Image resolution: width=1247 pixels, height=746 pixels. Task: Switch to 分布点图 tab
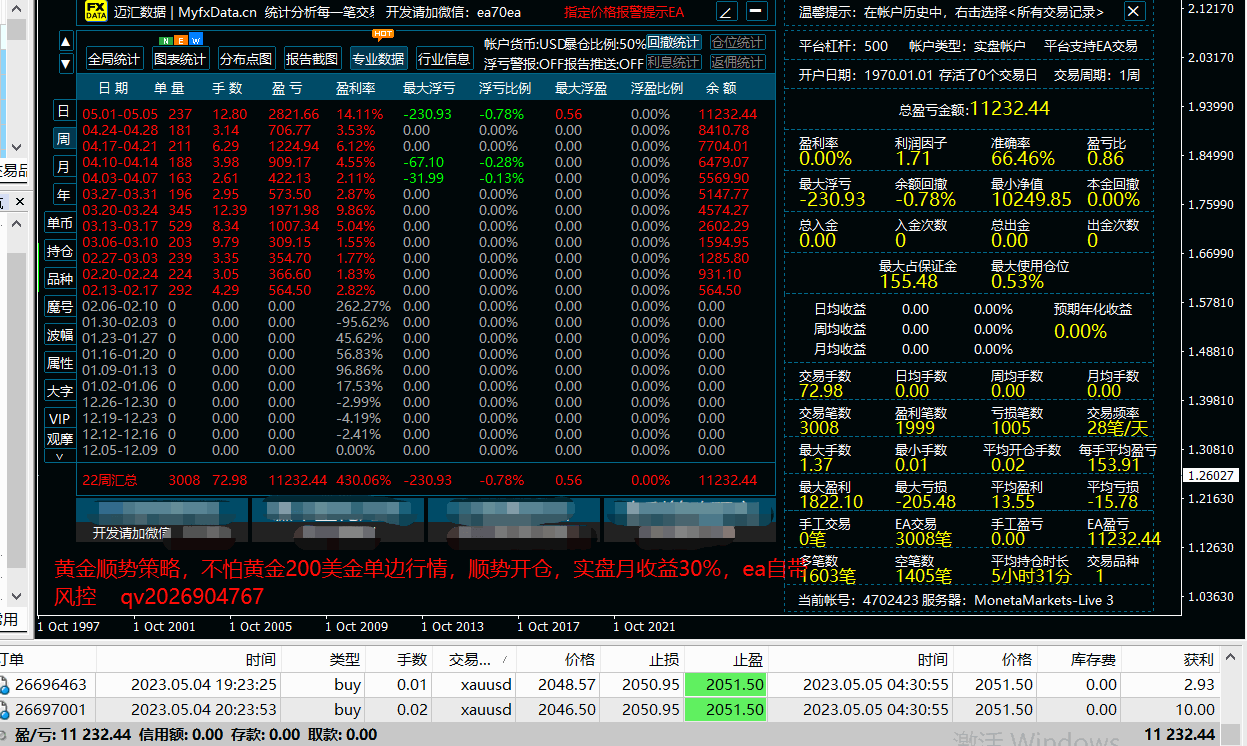click(245, 59)
